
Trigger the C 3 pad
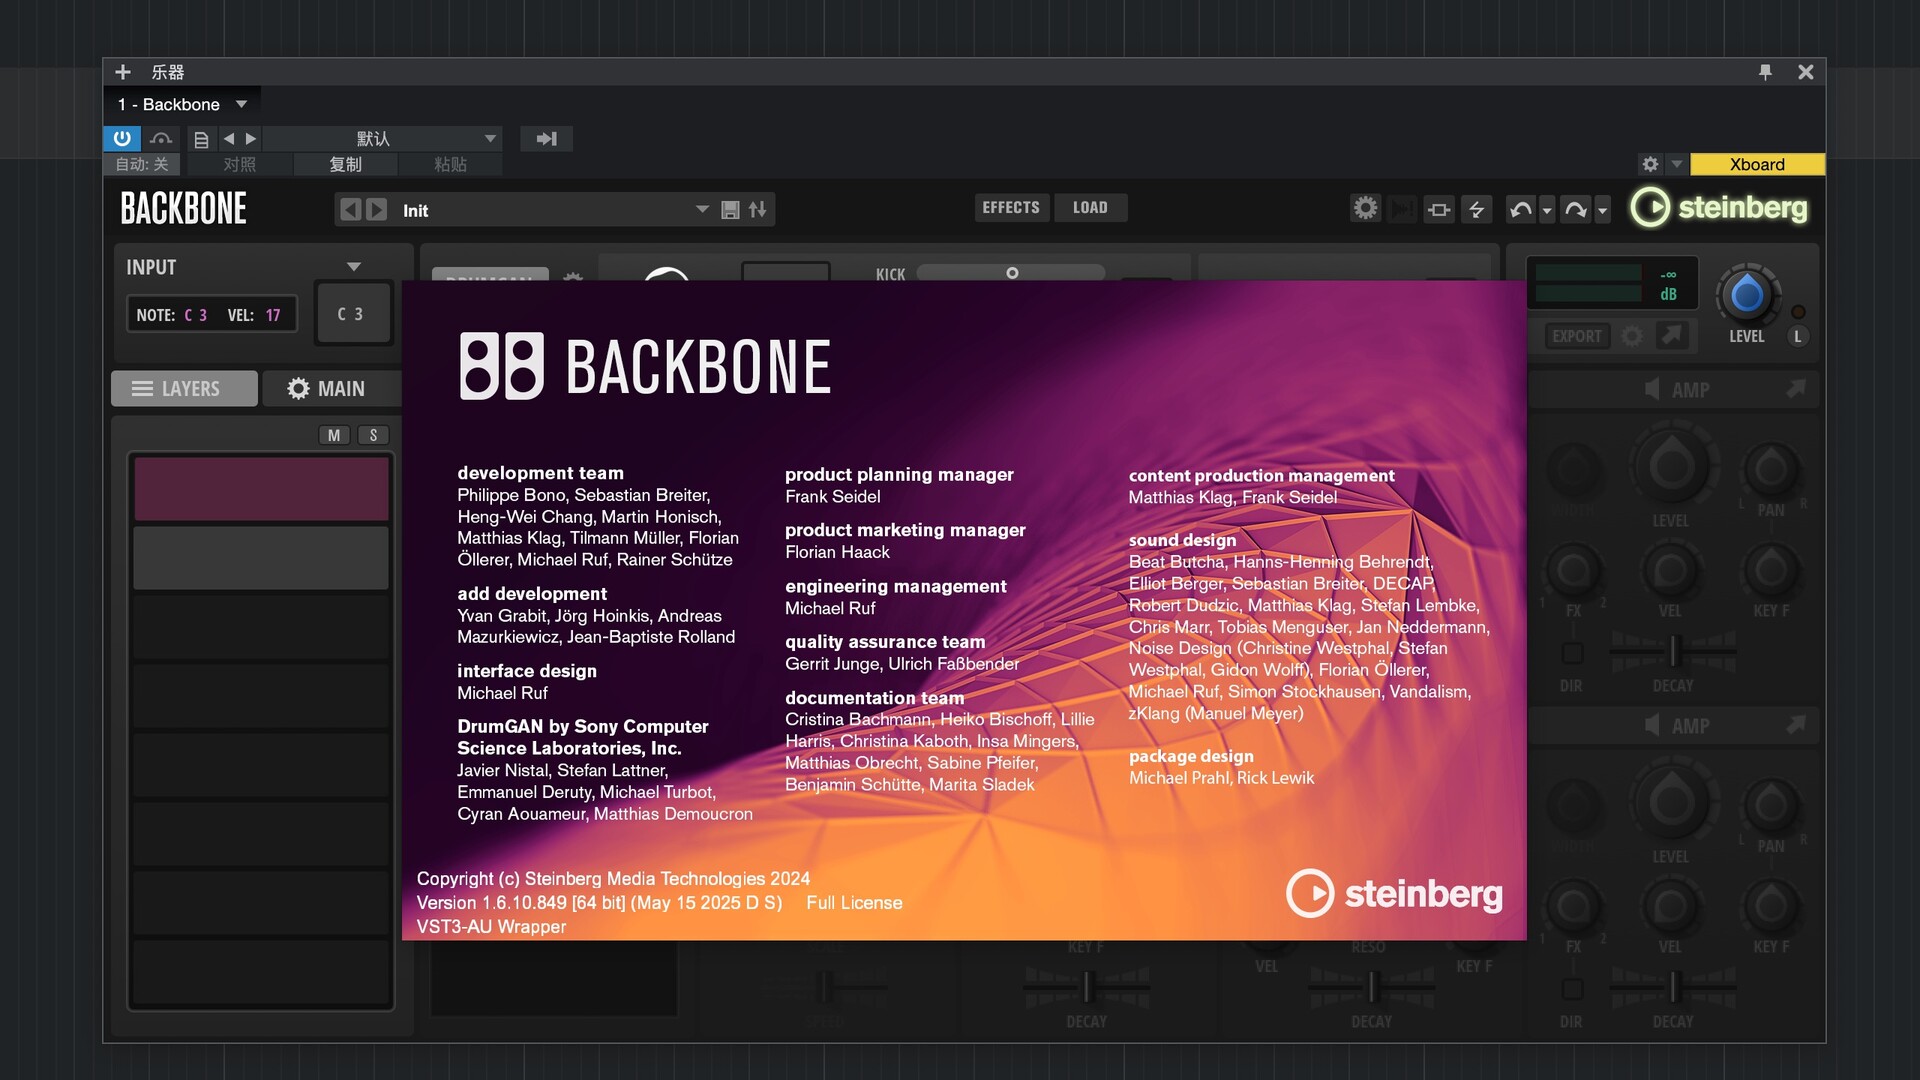[353, 314]
